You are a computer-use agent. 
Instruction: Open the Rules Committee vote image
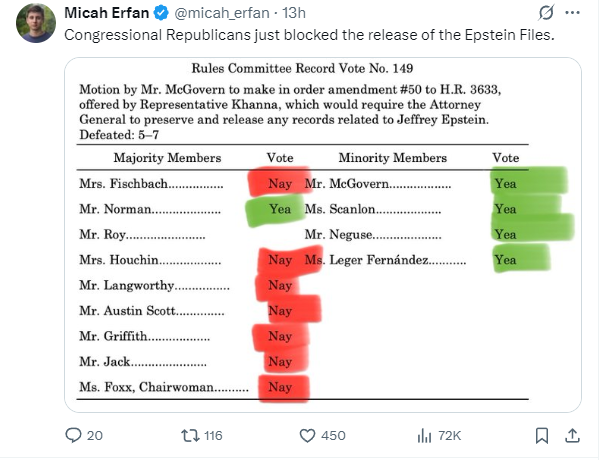coord(323,235)
